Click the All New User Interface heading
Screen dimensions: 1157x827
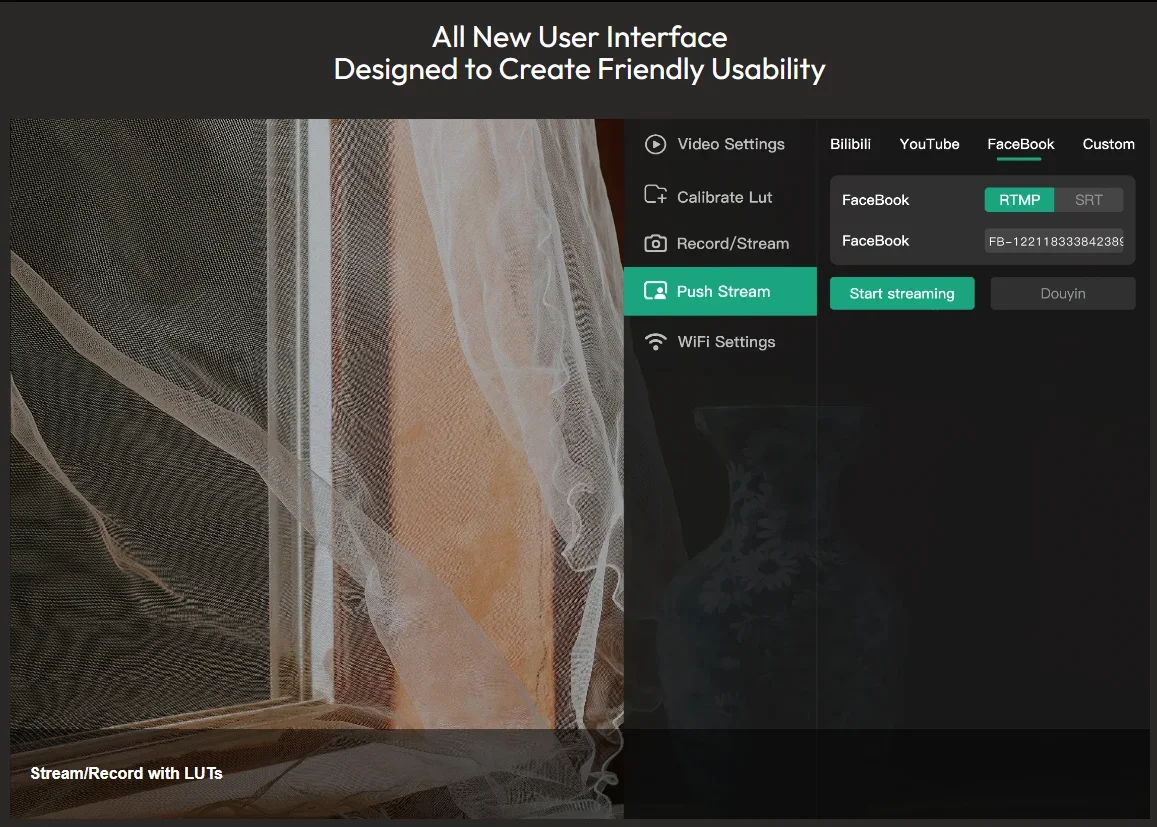579,38
